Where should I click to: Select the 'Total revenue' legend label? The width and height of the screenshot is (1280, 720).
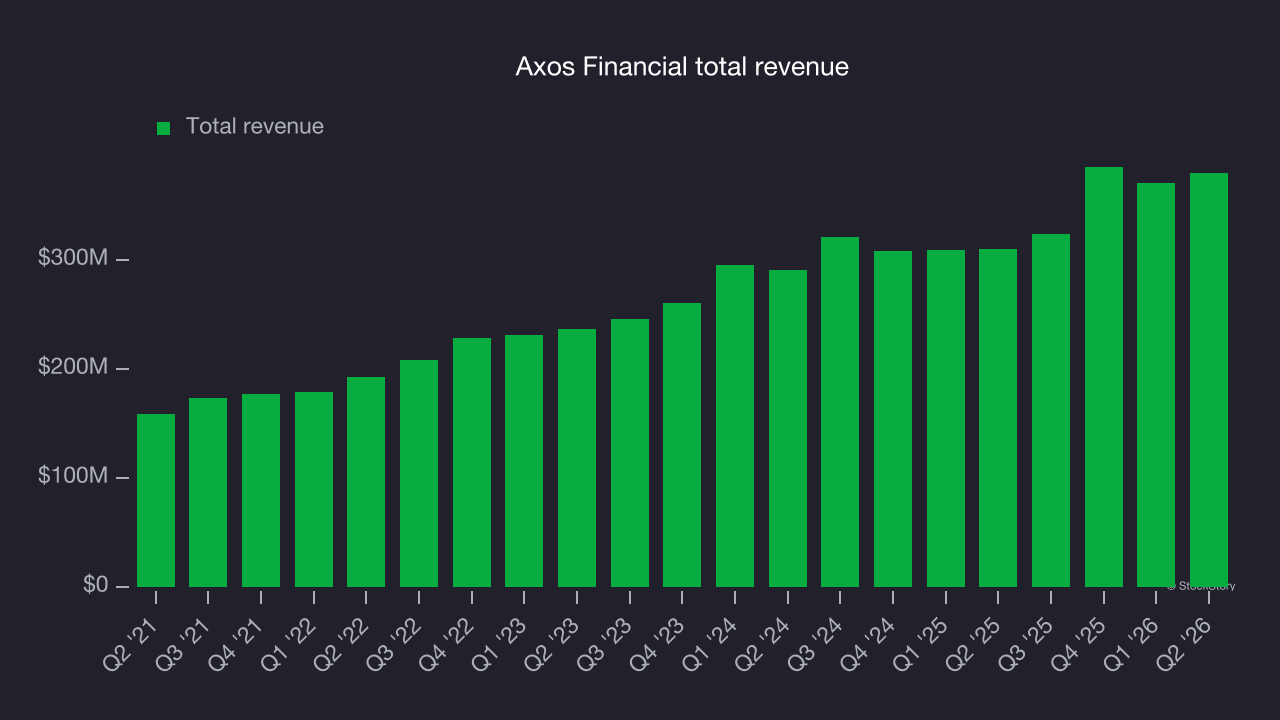255,127
